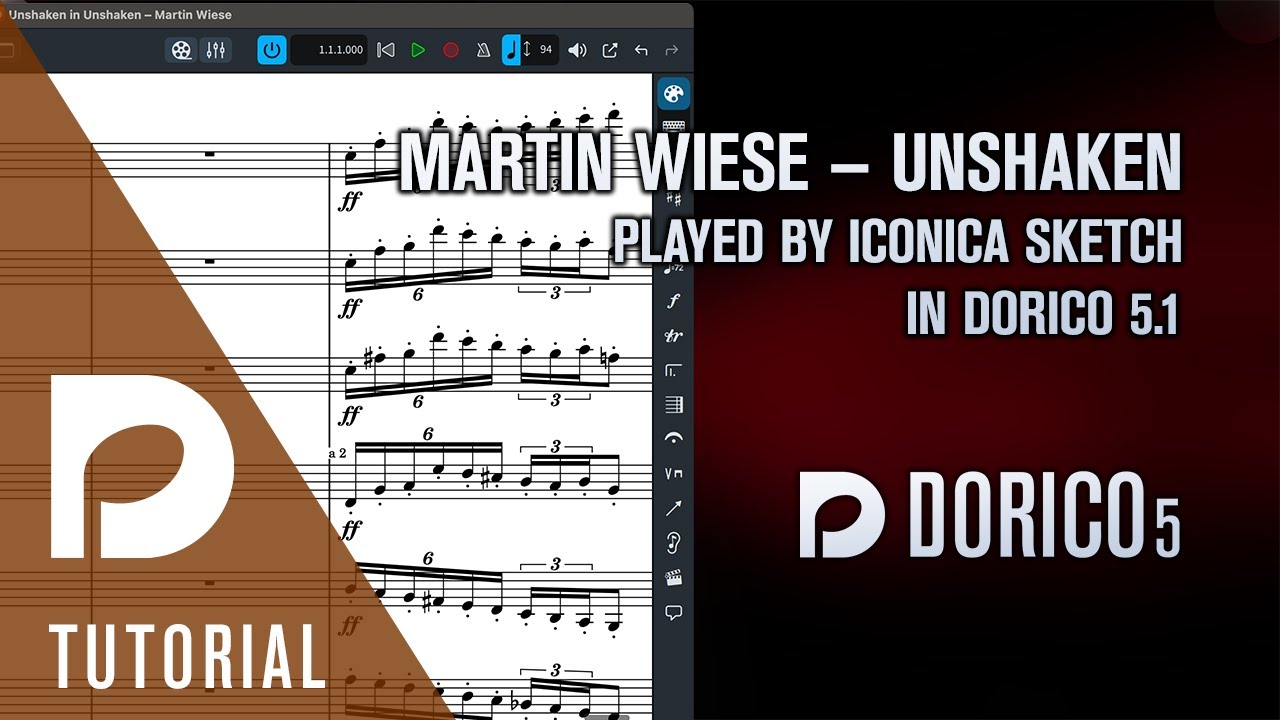Open the Playing Techniques panel
Image resolution: width=1280 pixels, height=720 pixels.
674,473
